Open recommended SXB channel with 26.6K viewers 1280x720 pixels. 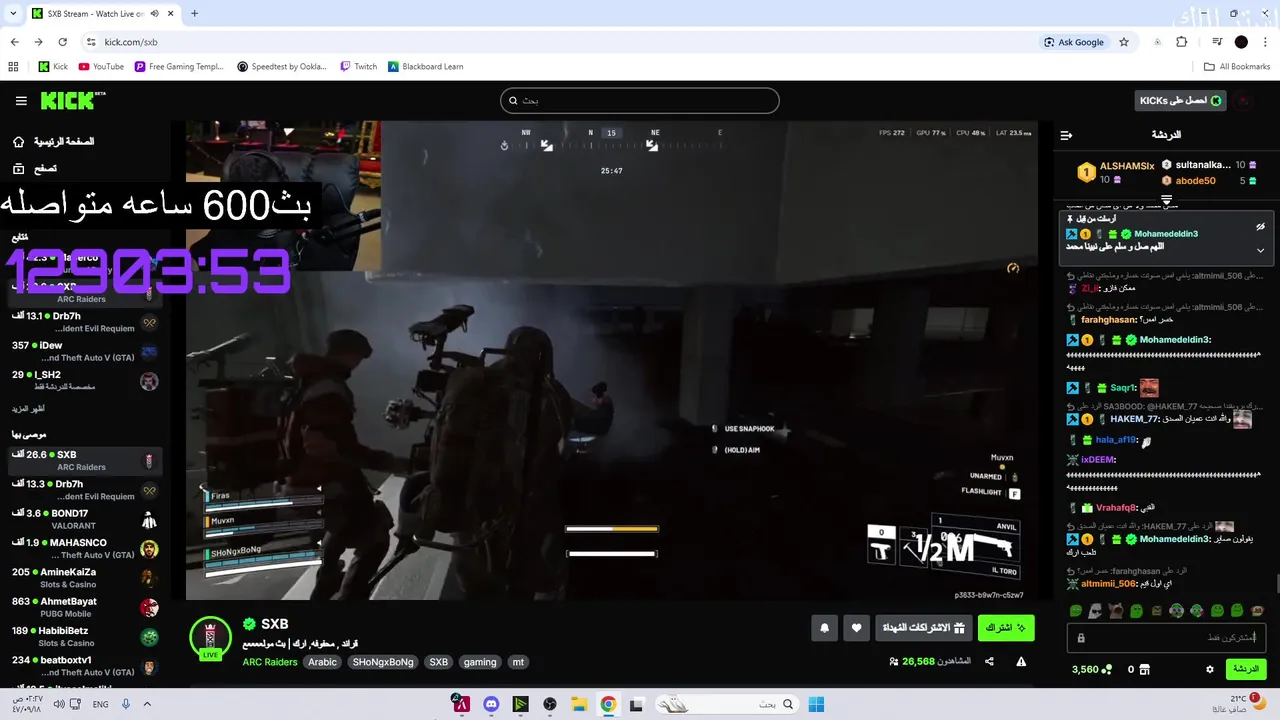pos(84,460)
